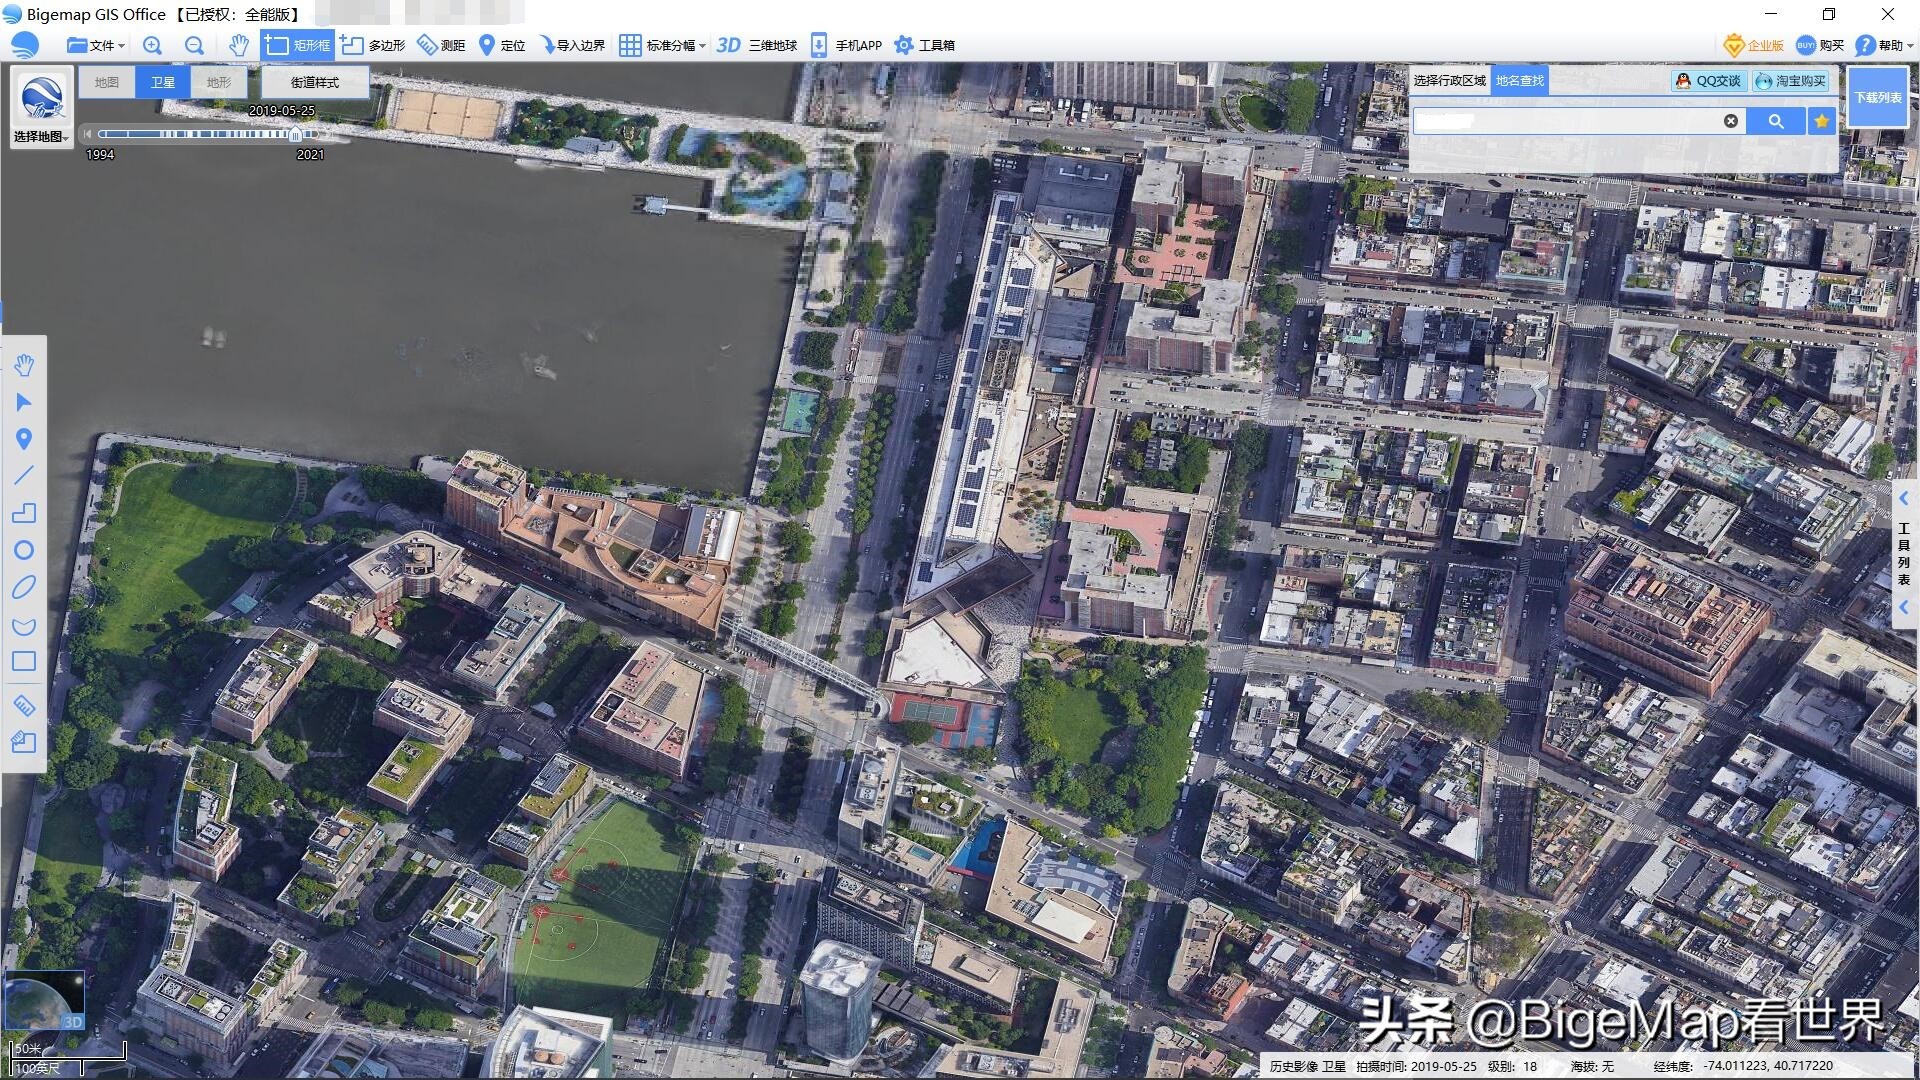The width and height of the screenshot is (1920, 1080).
Task: Select the 地名查找 place name search tab
Action: [x=1519, y=80]
